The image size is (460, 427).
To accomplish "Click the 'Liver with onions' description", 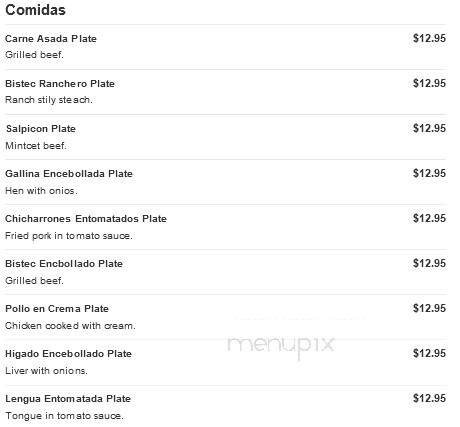I will [46, 371].
